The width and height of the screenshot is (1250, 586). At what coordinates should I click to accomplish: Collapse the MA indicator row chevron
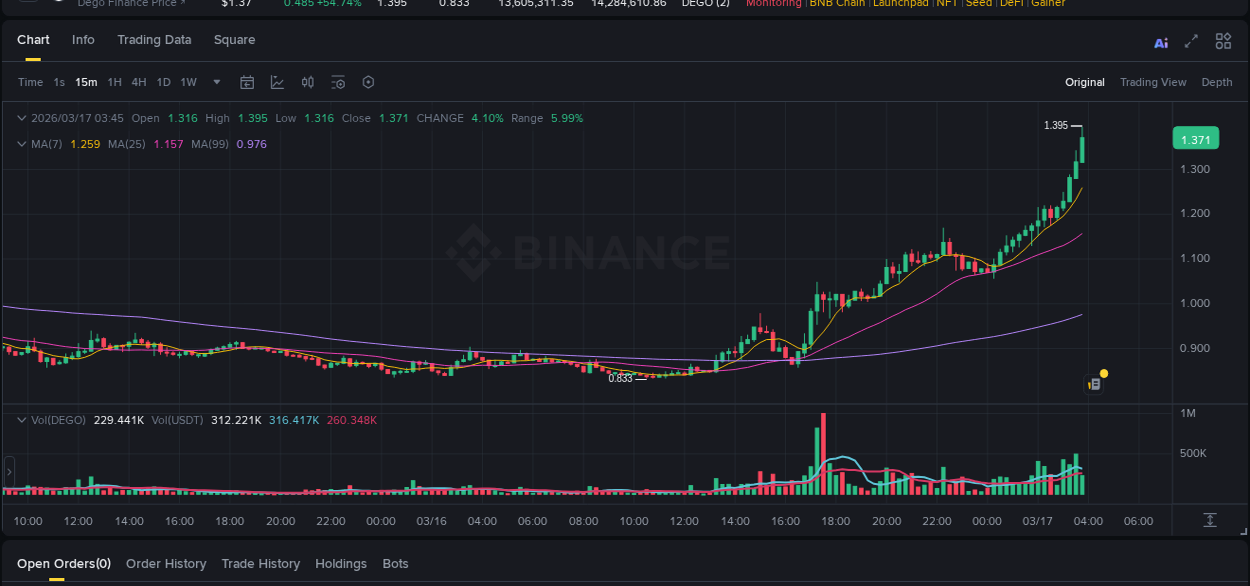coord(20,143)
